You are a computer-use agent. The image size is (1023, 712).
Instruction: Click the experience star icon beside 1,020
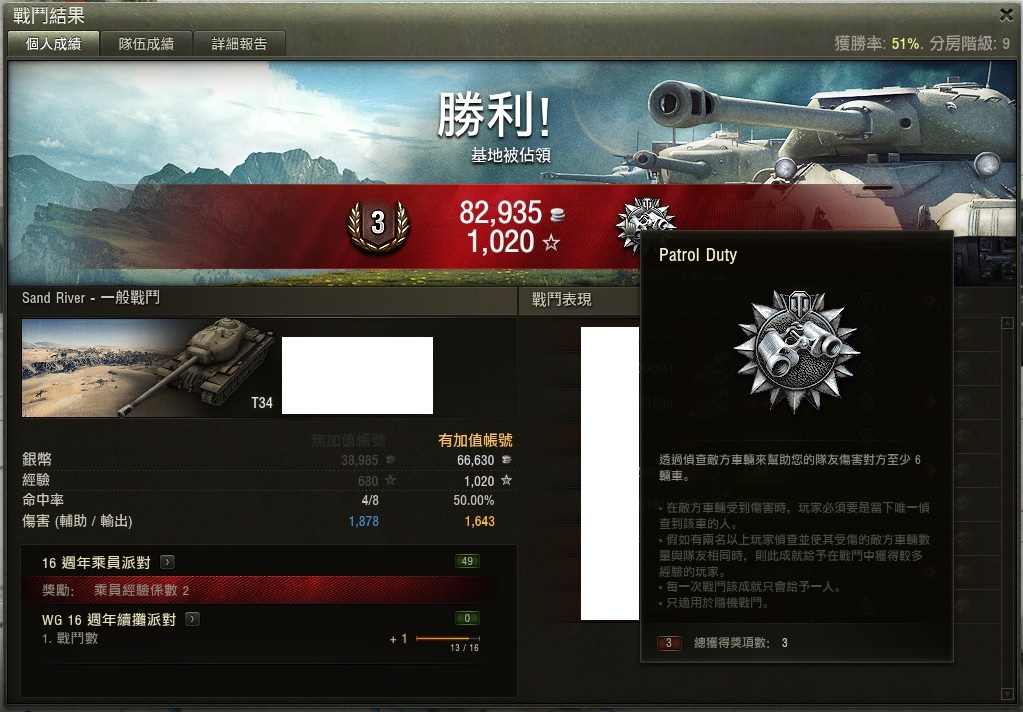tap(551, 243)
